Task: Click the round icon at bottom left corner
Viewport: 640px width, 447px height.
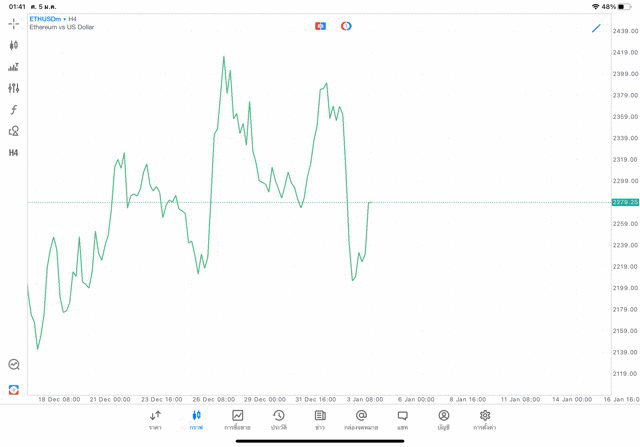Action: pyautogui.click(x=14, y=389)
